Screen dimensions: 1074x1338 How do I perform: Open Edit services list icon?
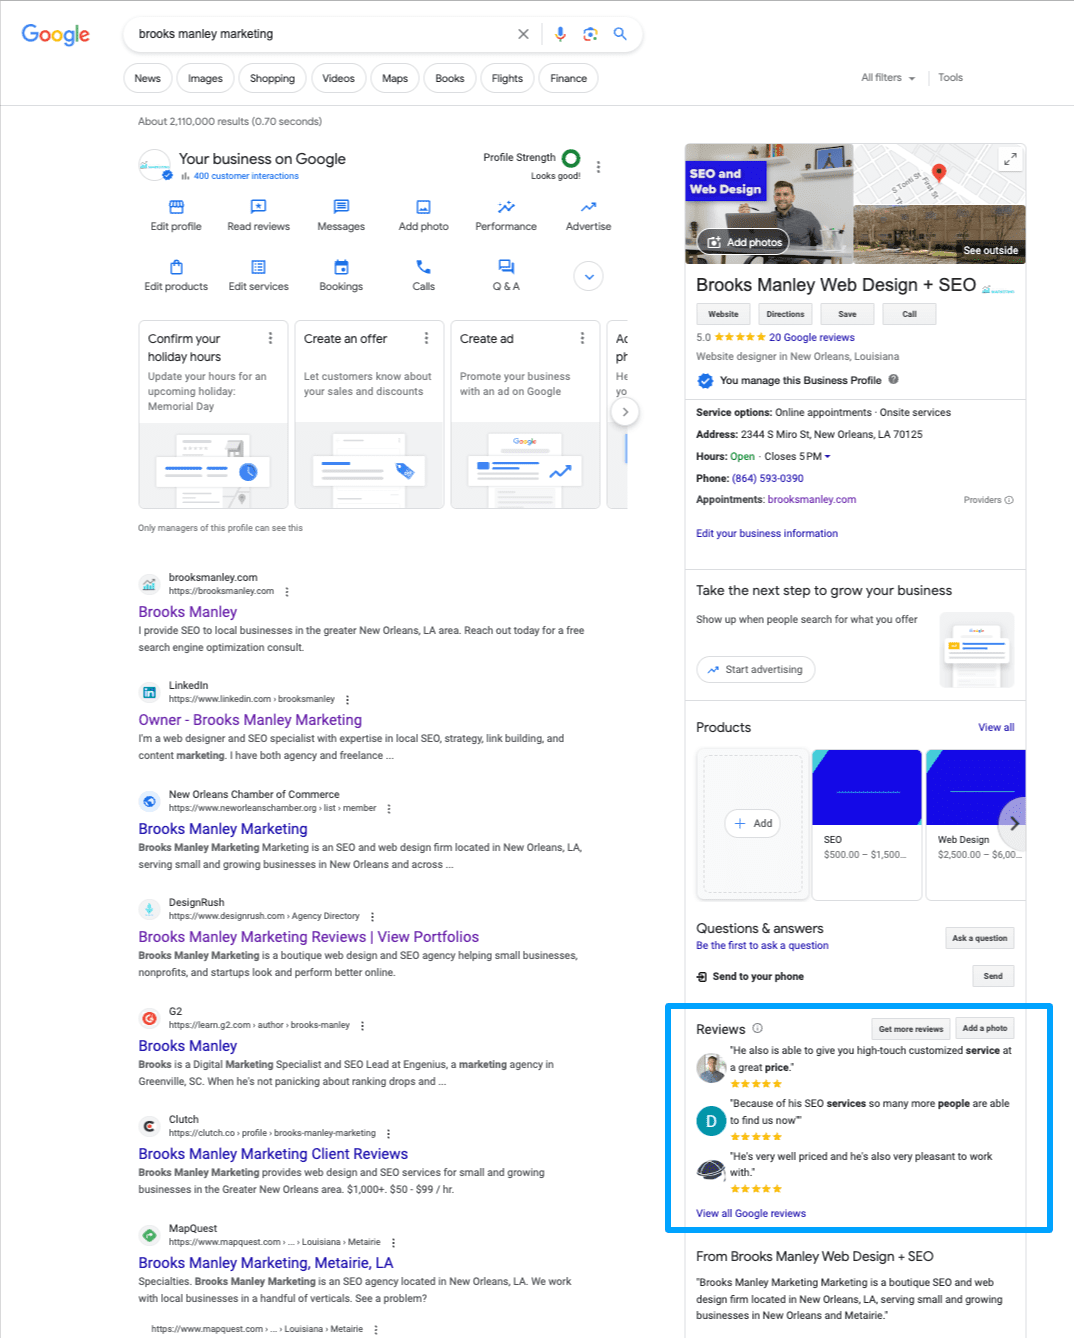coord(258,267)
